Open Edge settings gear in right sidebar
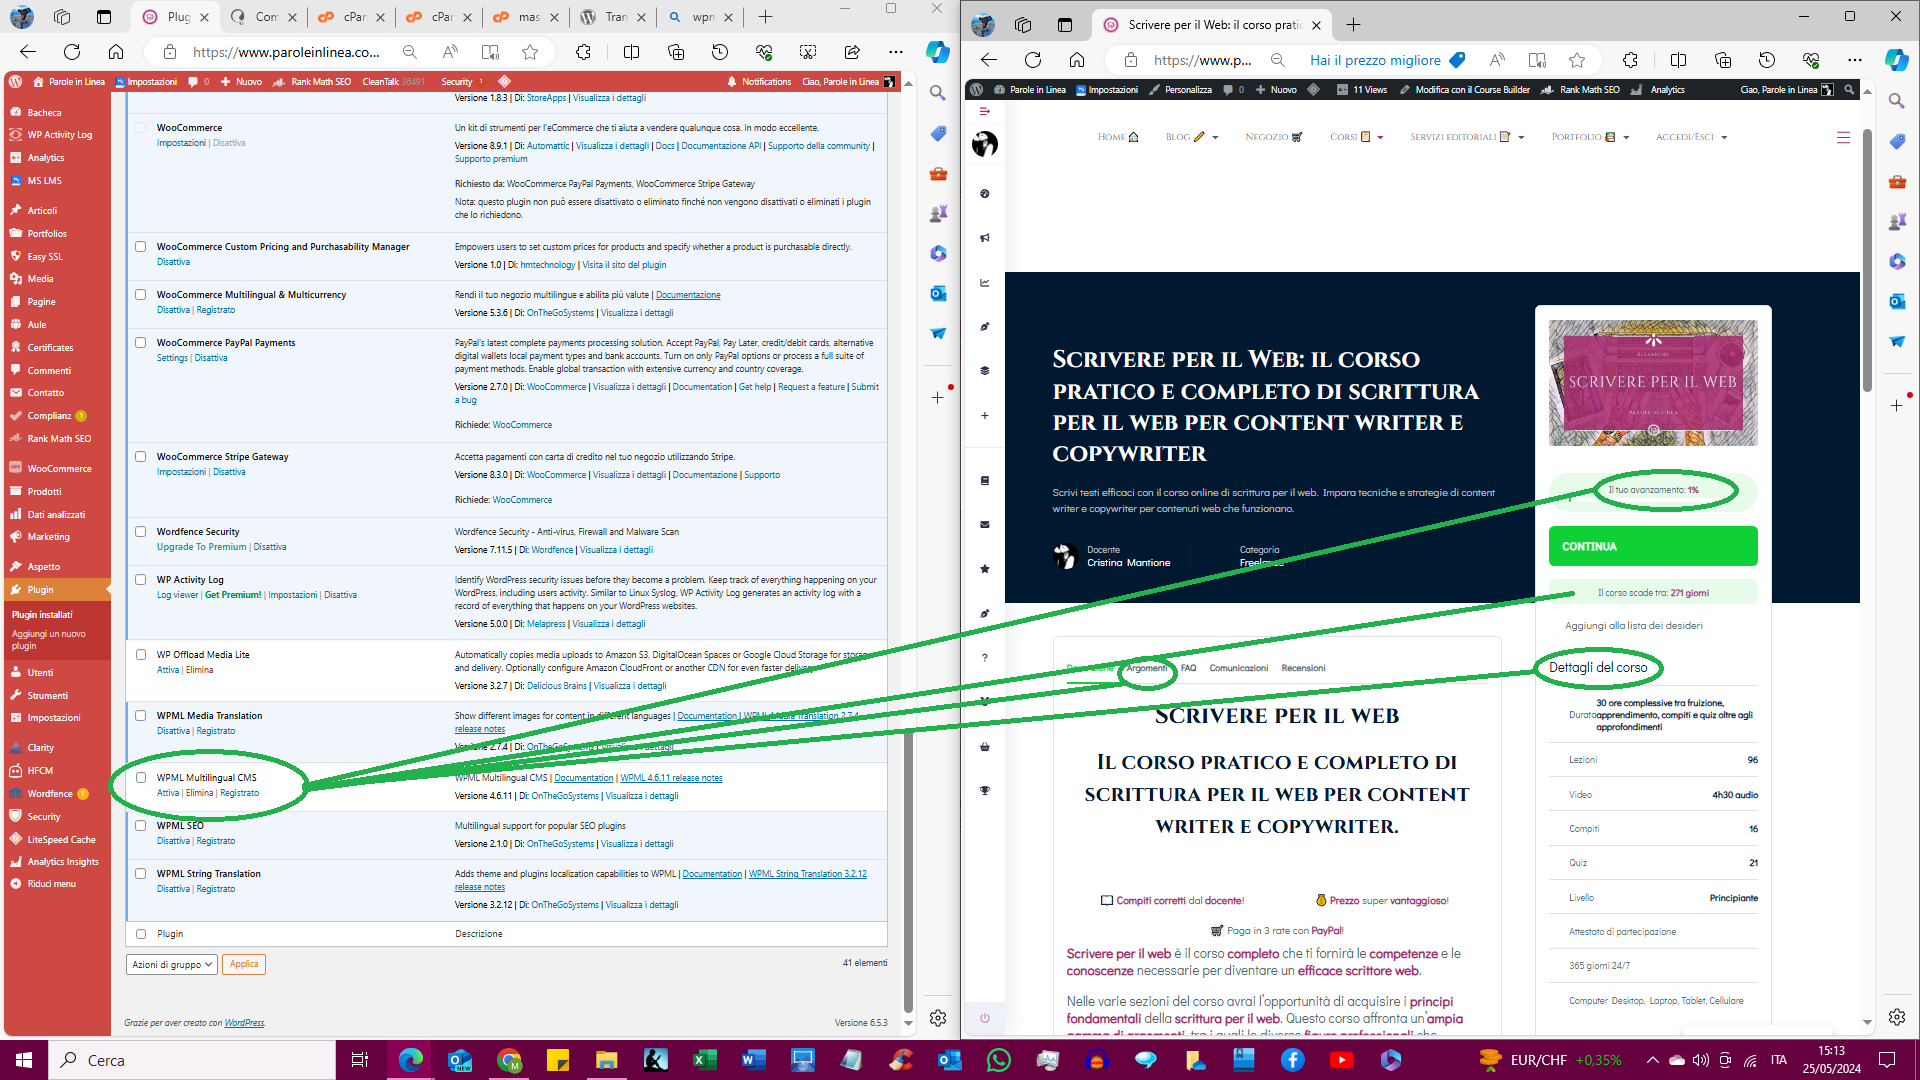The image size is (1920, 1080). click(x=1896, y=1017)
